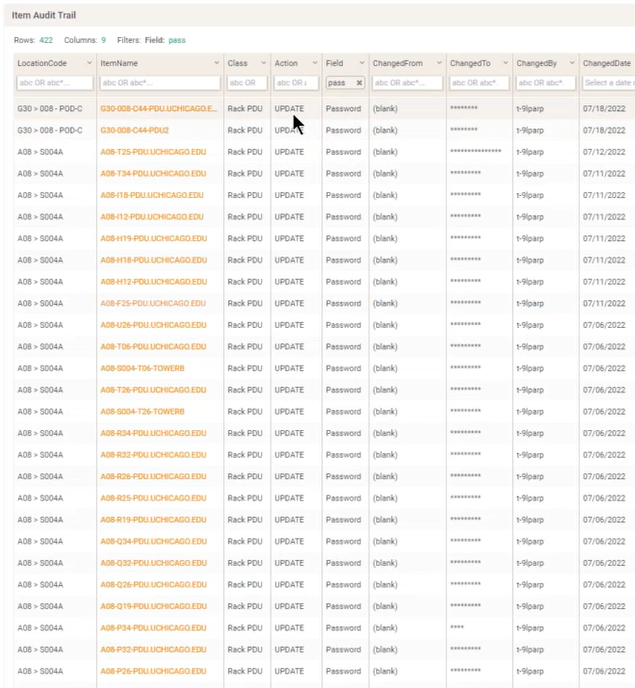Focus the ChangedFrom filter input box
Screen dimensions: 635x688
(x=407, y=82)
